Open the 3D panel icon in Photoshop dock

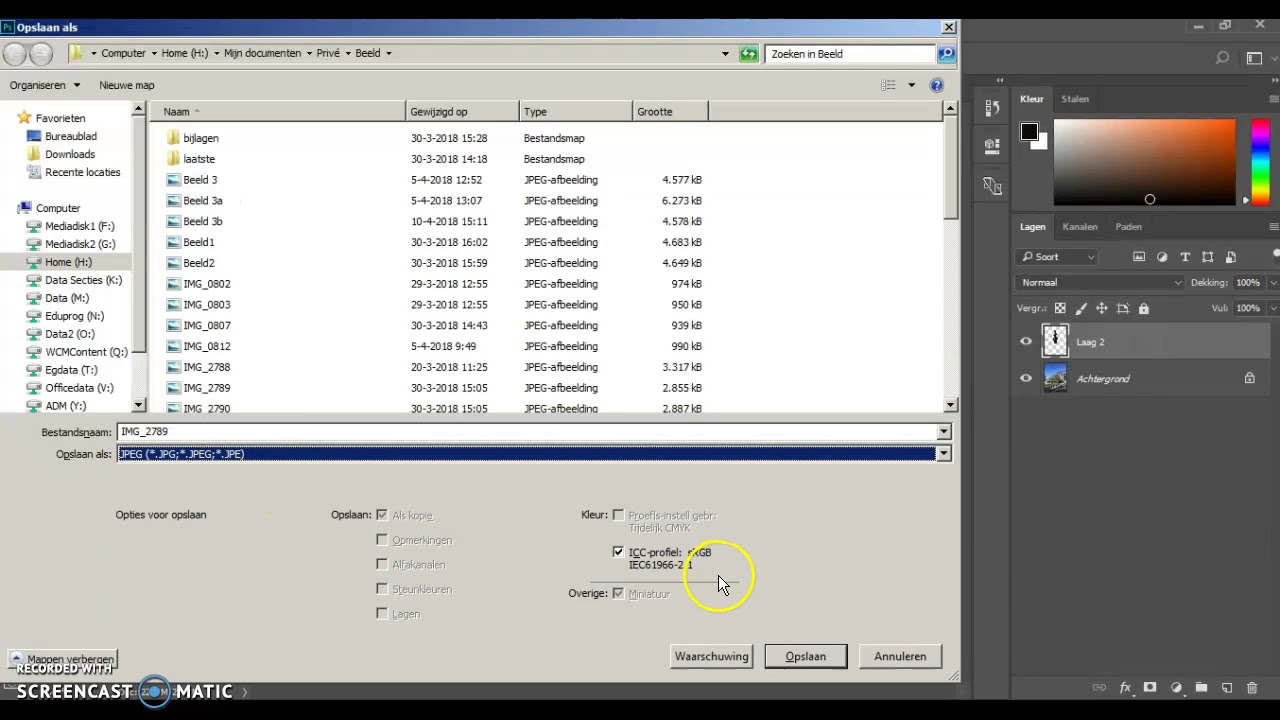(992, 186)
